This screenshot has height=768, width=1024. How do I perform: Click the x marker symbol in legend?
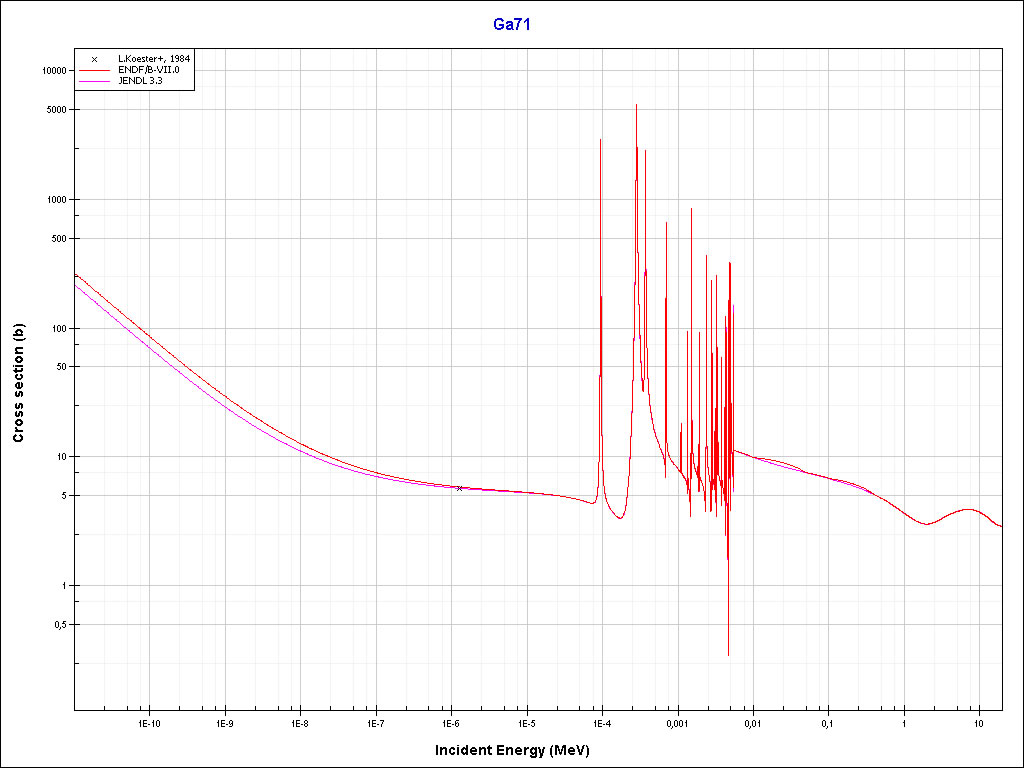click(x=94, y=59)
